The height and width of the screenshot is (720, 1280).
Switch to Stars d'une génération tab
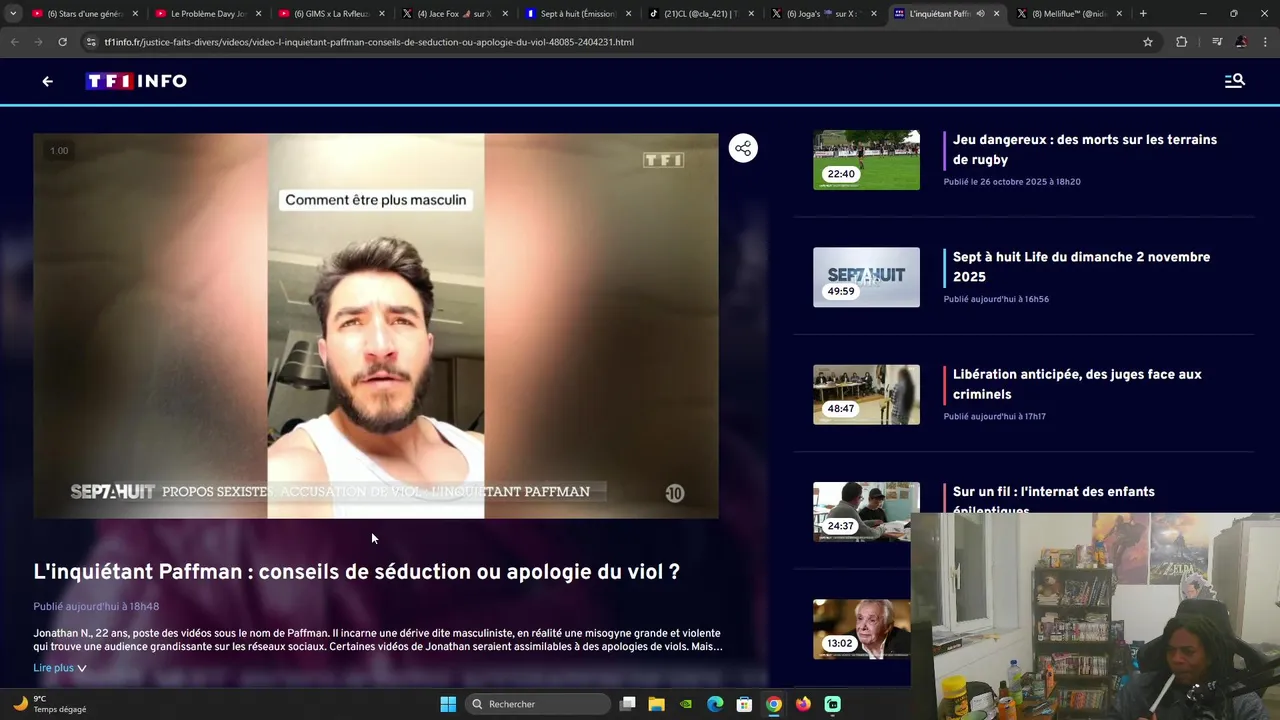(84, 14)
